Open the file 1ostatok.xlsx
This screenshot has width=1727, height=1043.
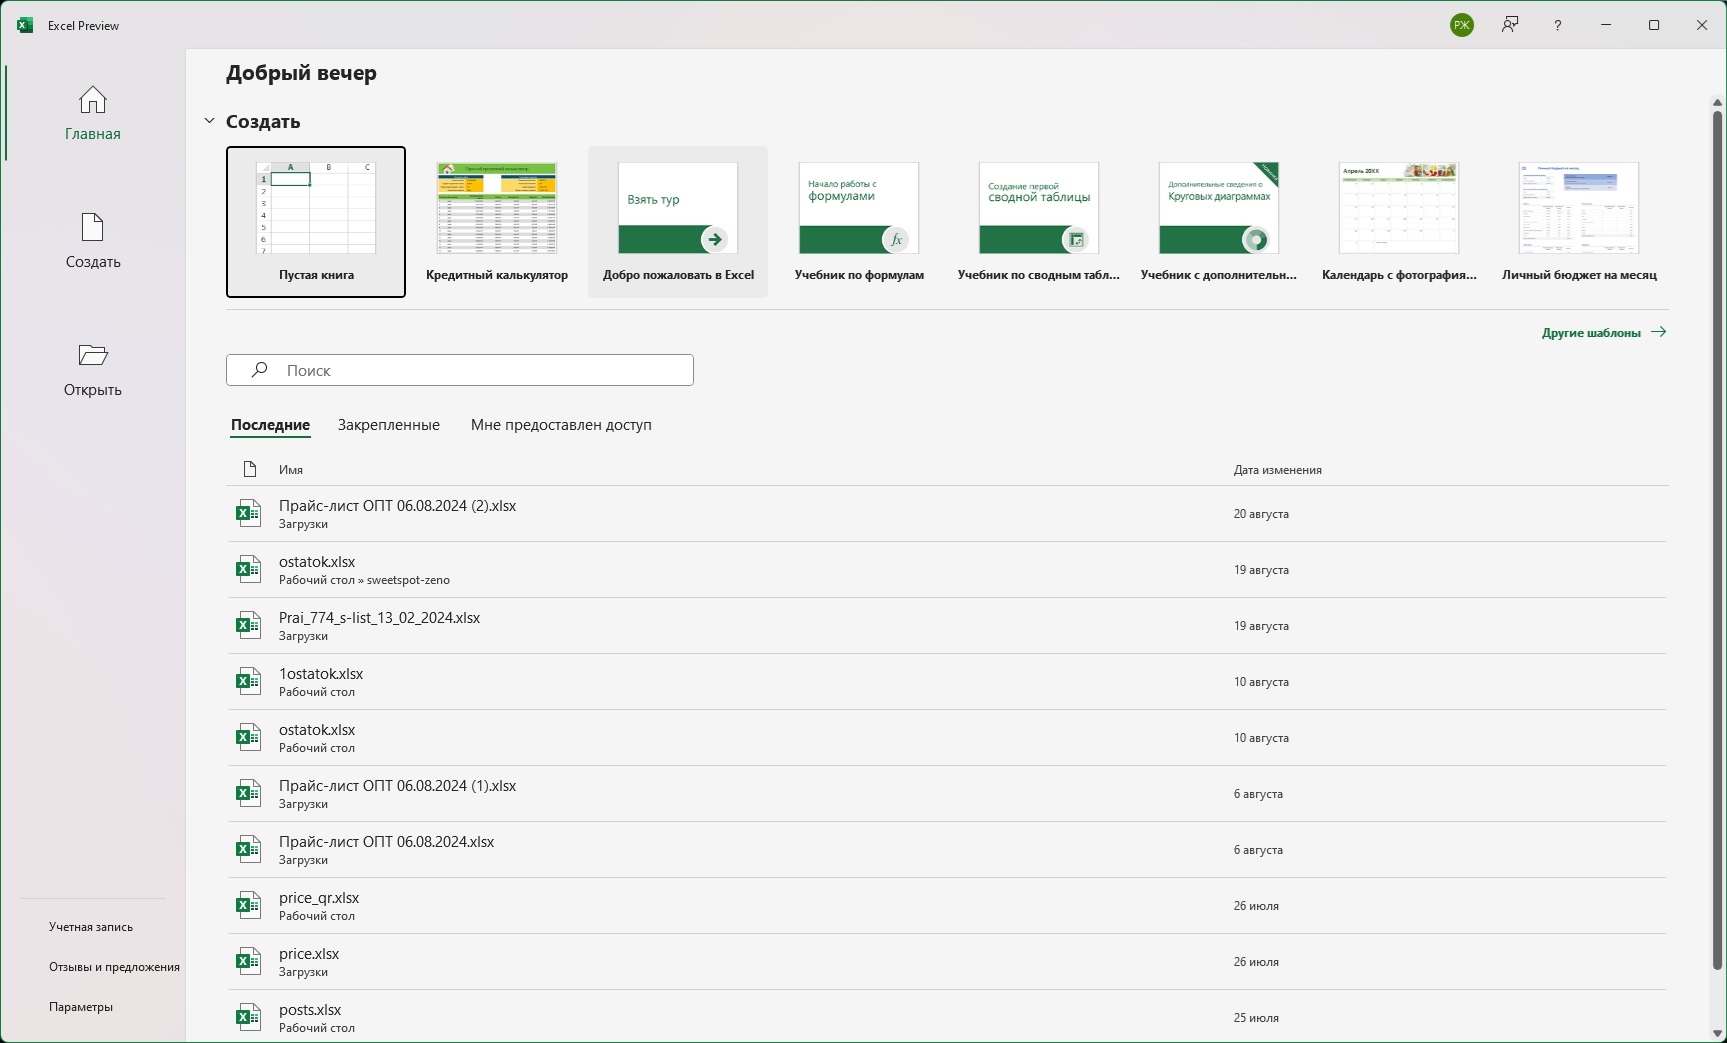coord(947,682)
